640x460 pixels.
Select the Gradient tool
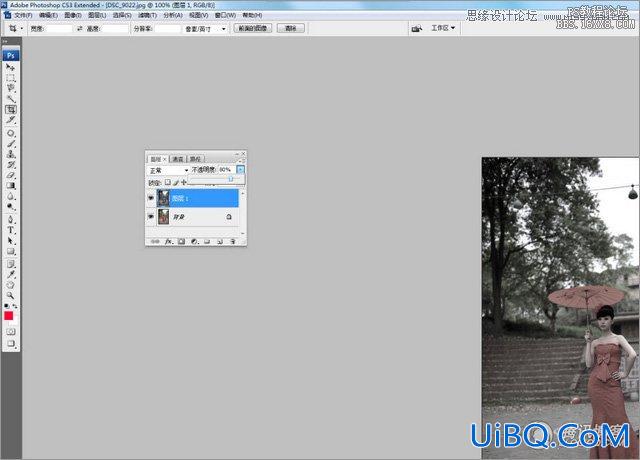pos(10,186)
